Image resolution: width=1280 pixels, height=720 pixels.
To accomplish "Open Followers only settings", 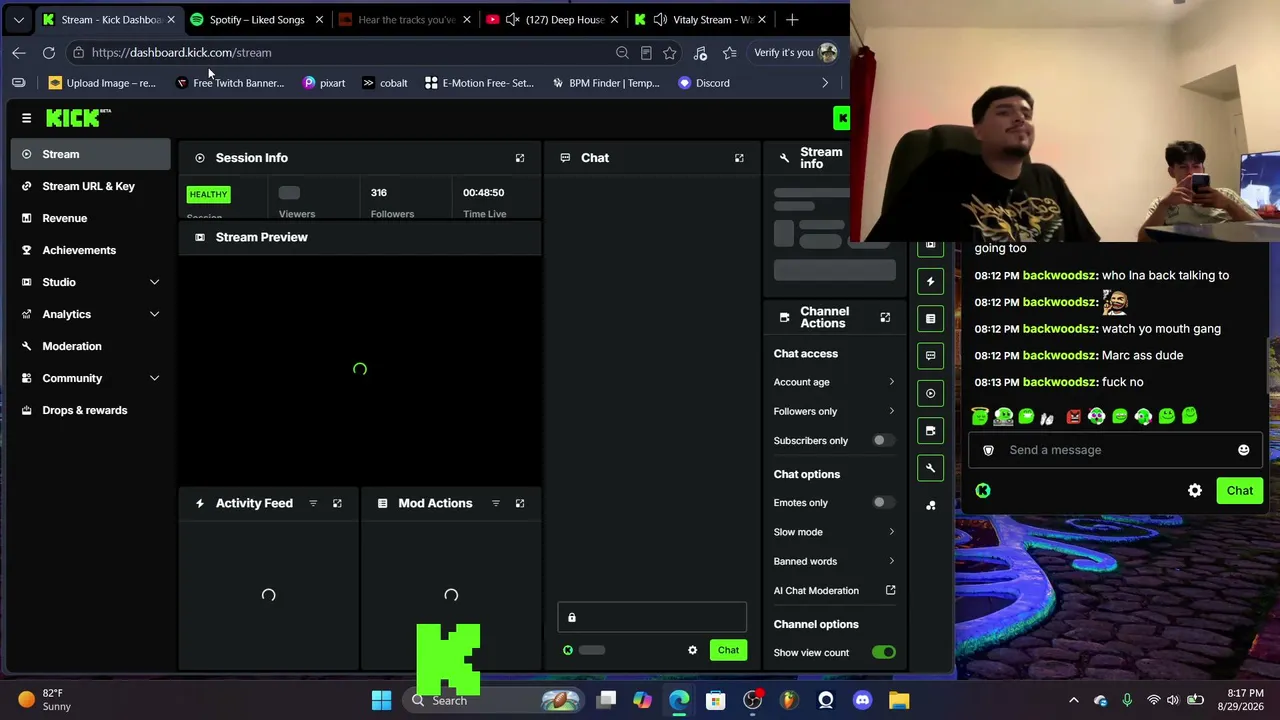I will click(x=834, y=411).
